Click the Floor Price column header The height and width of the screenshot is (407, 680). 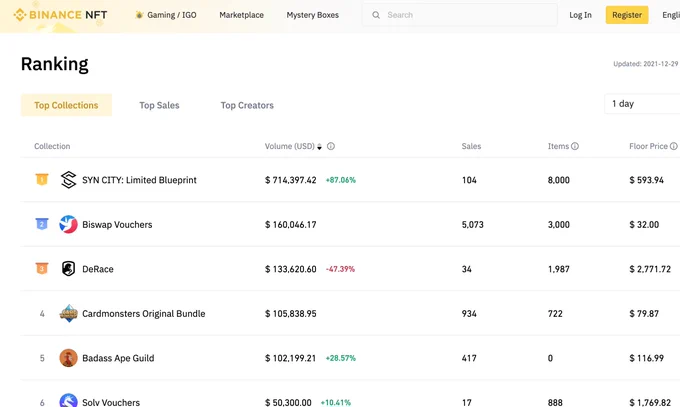click(x=648, y=146)
